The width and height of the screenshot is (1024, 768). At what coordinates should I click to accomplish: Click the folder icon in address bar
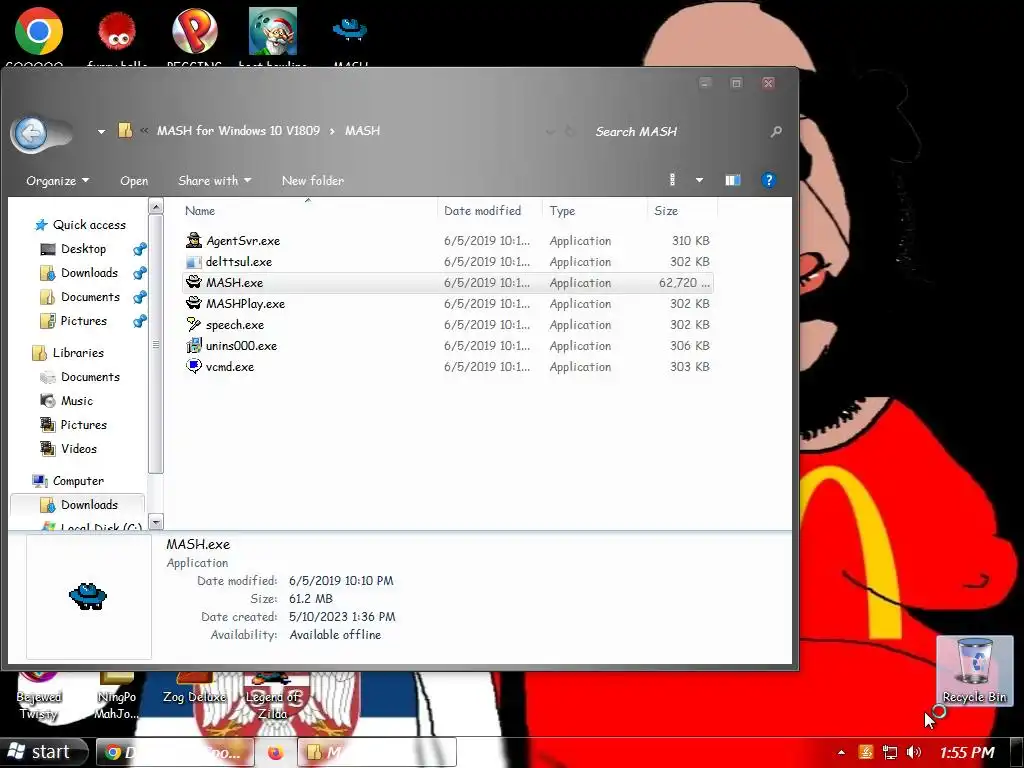tap(125, 131)
